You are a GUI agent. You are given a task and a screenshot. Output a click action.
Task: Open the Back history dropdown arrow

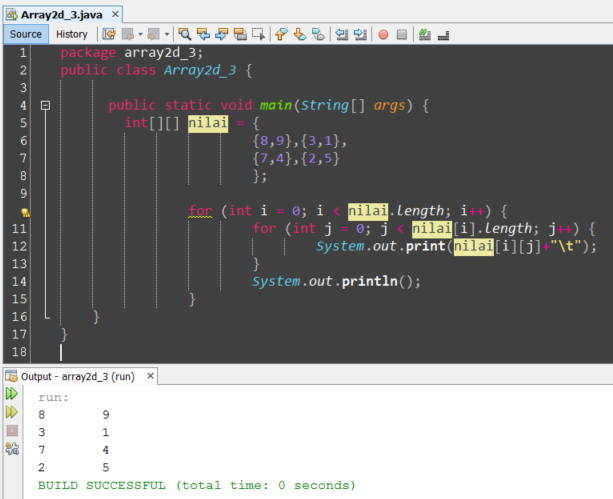click(x=140, y=34)
